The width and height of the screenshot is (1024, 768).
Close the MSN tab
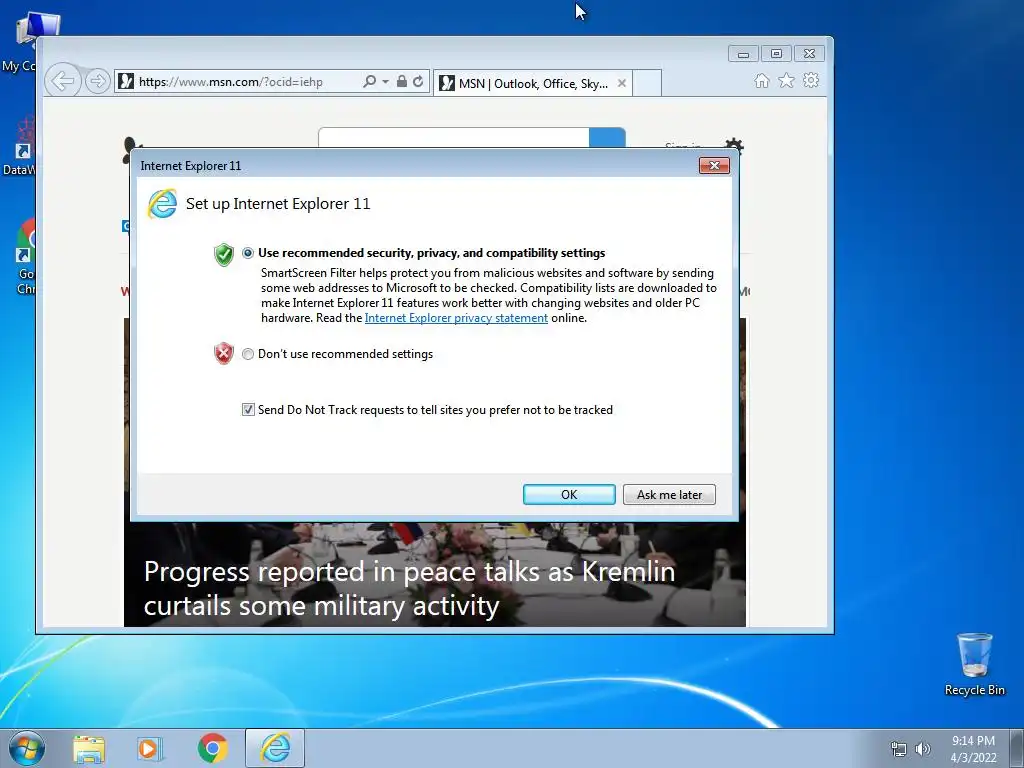(x=622, y=83)
